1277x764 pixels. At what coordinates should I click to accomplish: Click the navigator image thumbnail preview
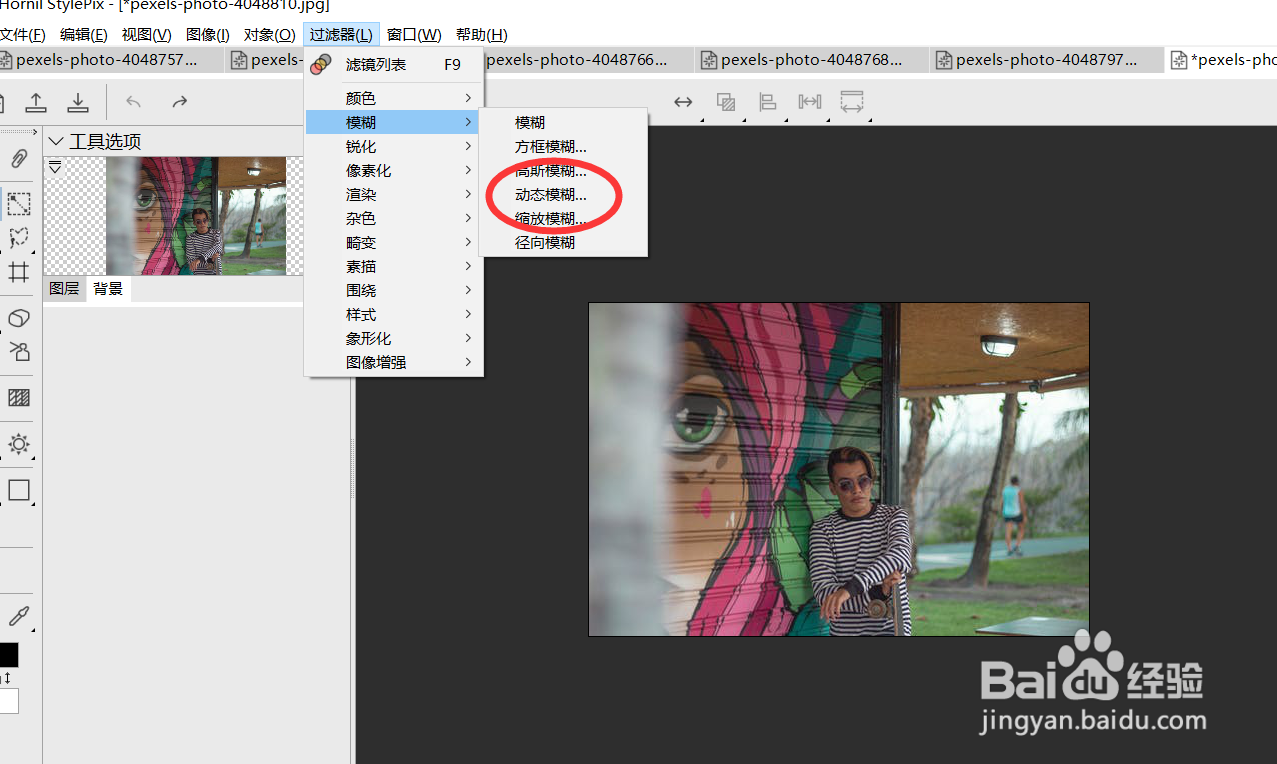click(196, 215)
